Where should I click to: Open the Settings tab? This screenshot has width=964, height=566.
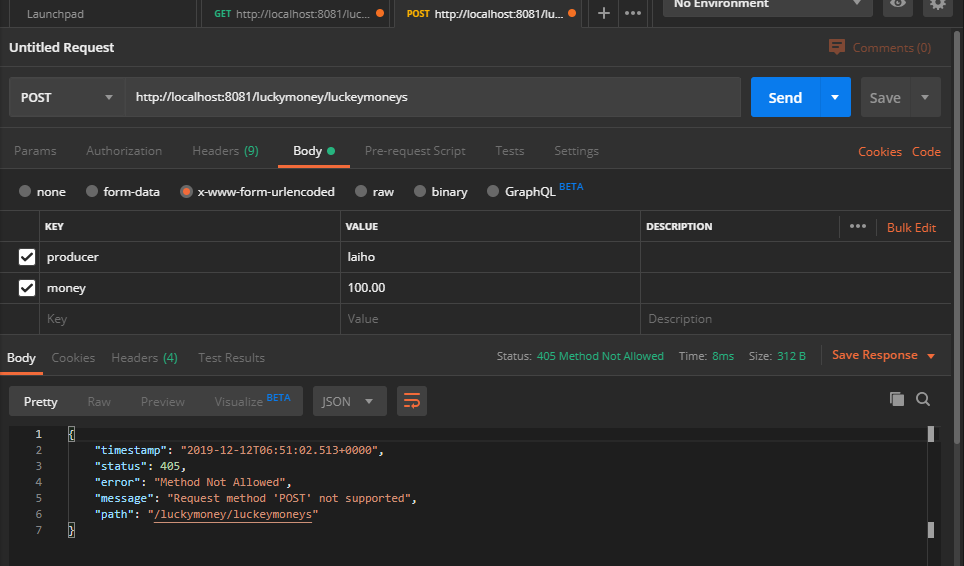[x=576, y=151]
